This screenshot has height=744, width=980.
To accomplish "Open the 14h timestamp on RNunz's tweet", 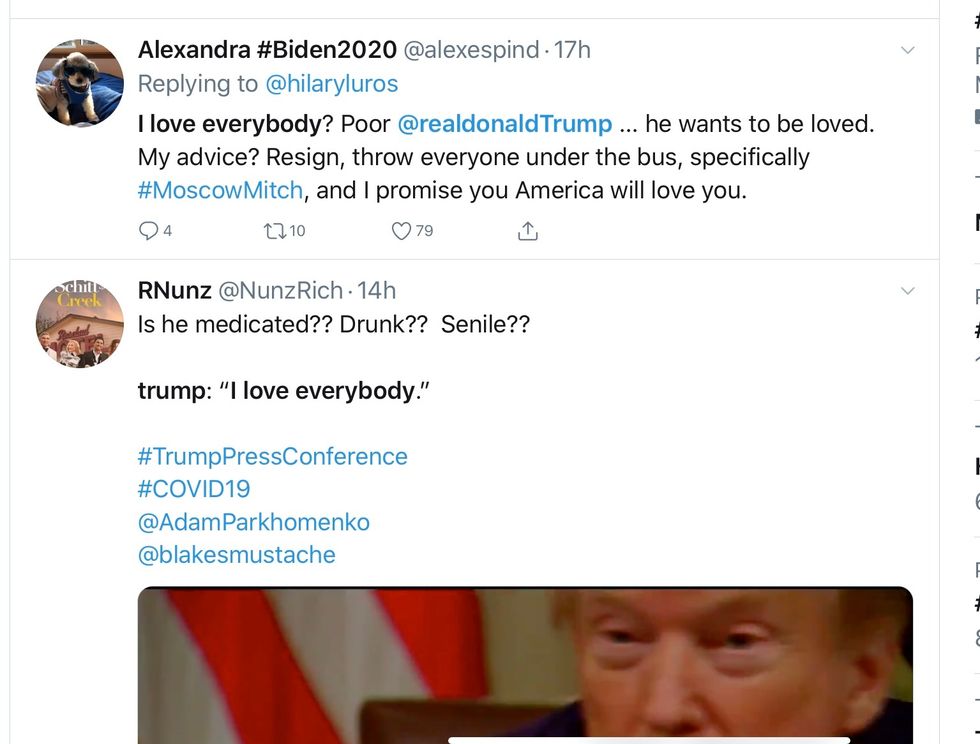I will [x=377, y=291].
